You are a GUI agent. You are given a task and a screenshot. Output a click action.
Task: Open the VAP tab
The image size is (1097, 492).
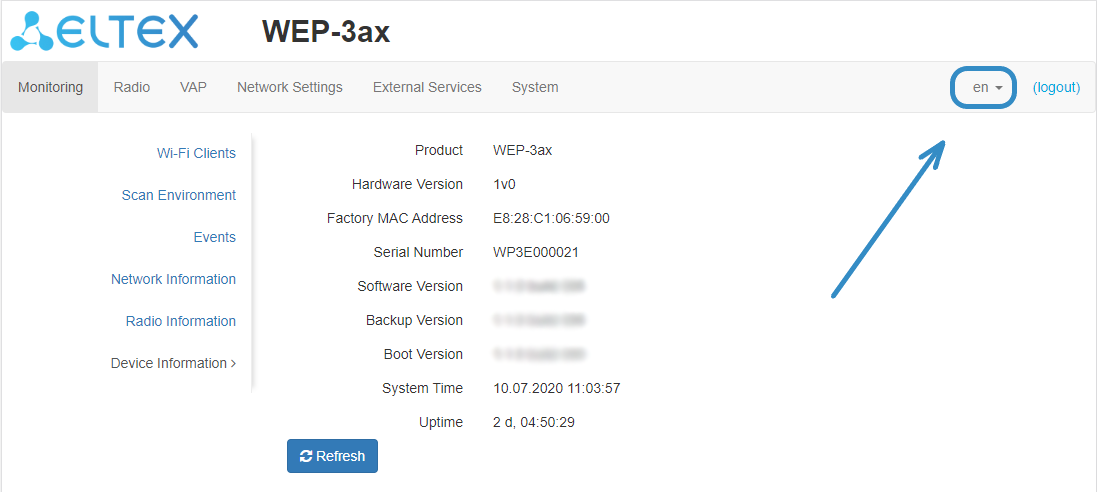[x=193, y=87]
